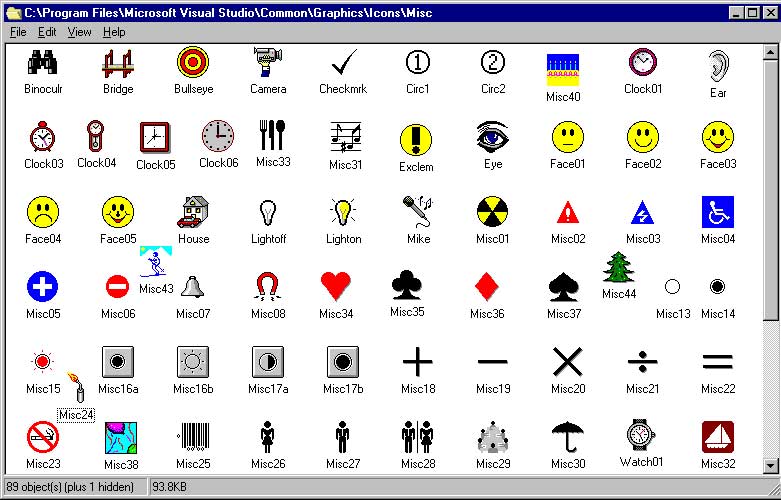The image size is (781, 500).
Task: Click the House icon with red car
Action: (193, 212)
